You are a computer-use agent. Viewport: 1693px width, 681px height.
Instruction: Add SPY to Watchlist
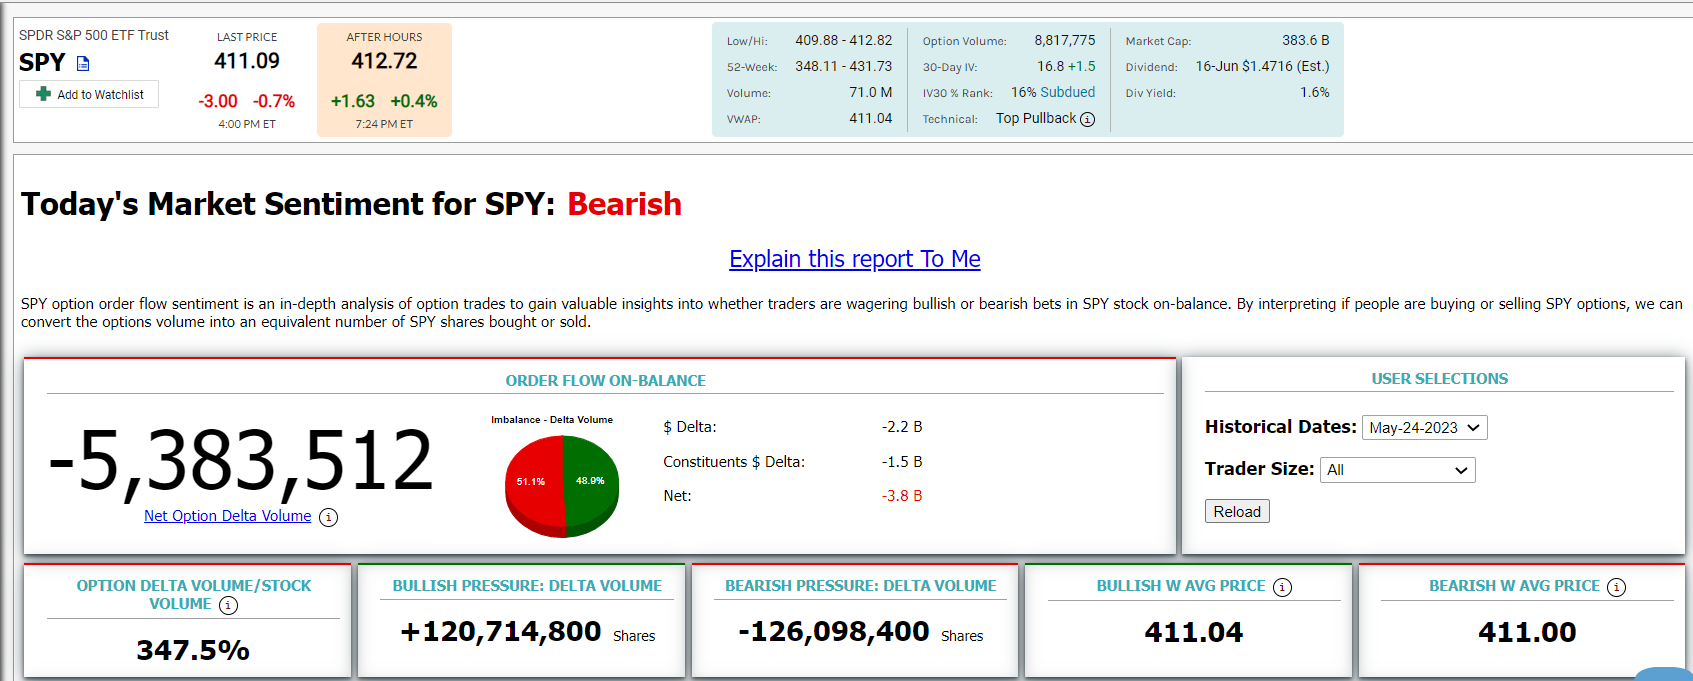89,94
